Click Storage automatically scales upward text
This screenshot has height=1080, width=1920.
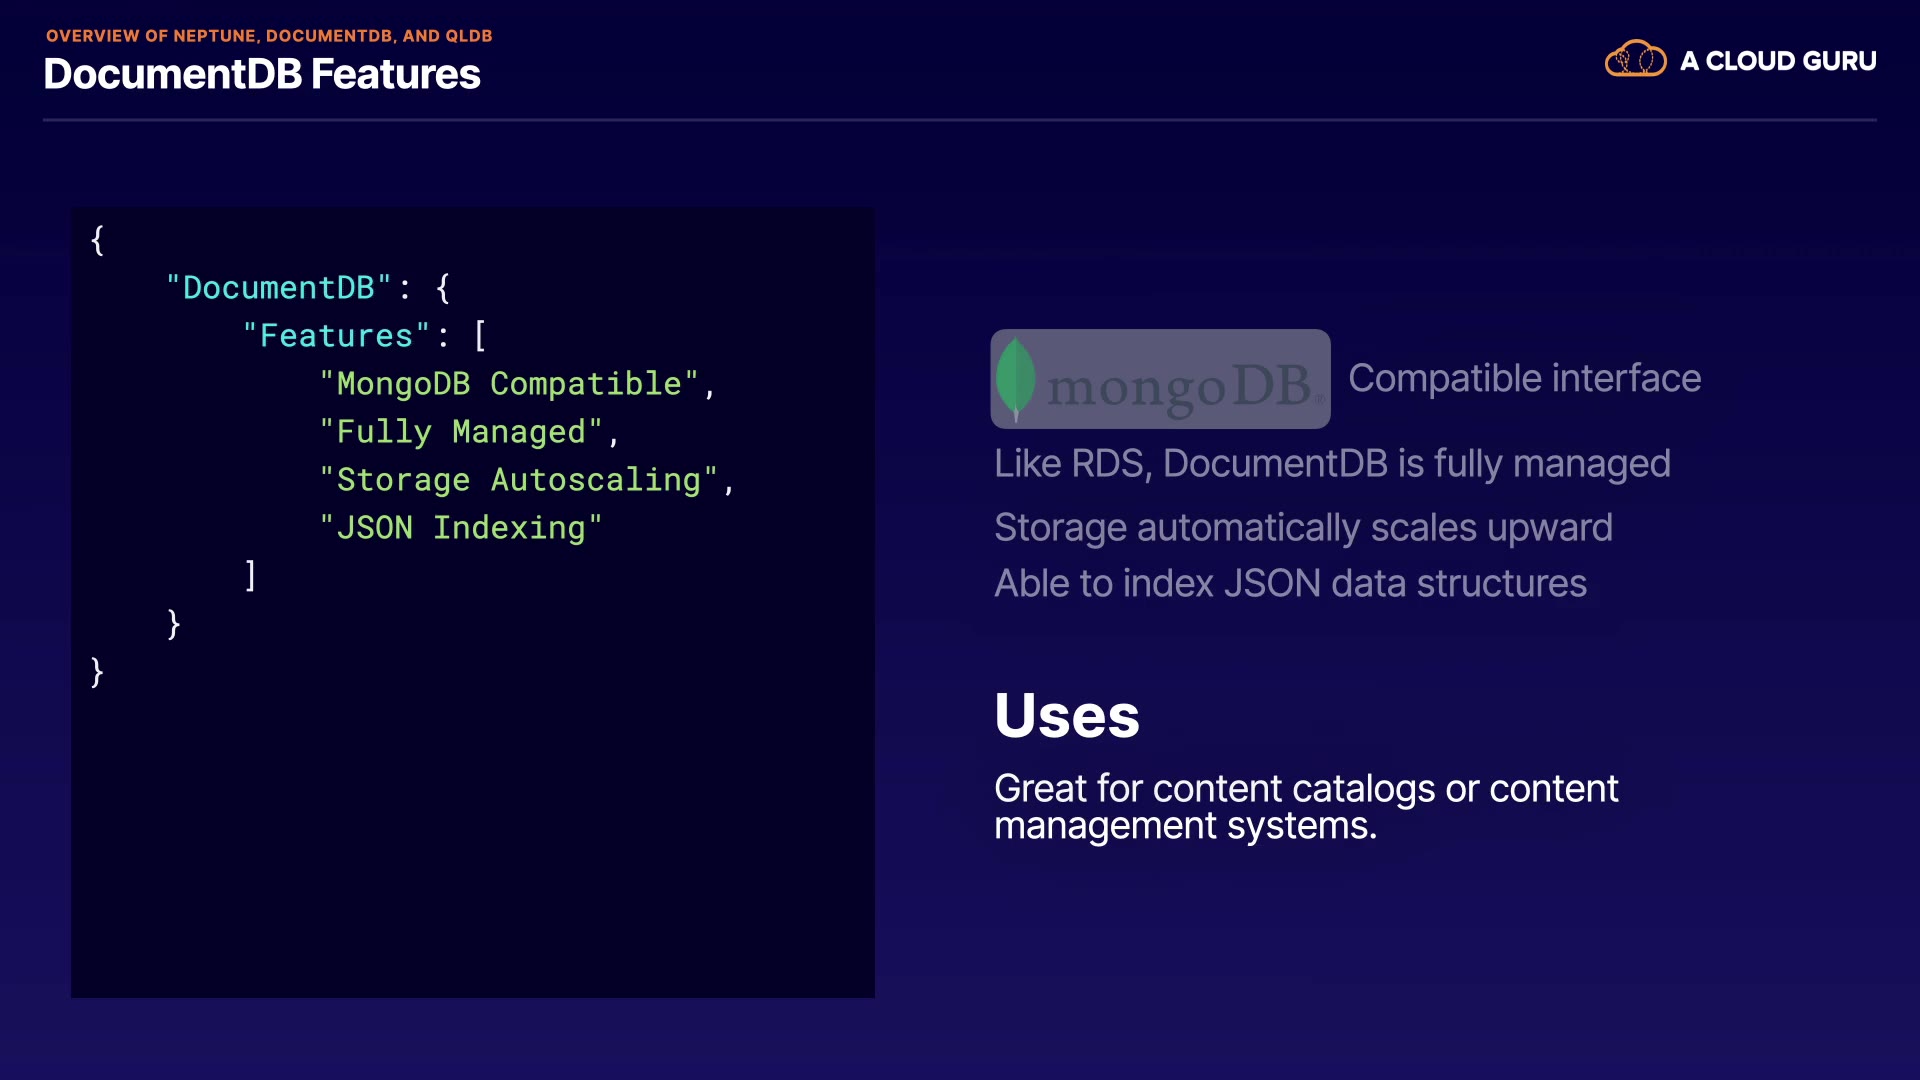click(x=1302, y=528)
